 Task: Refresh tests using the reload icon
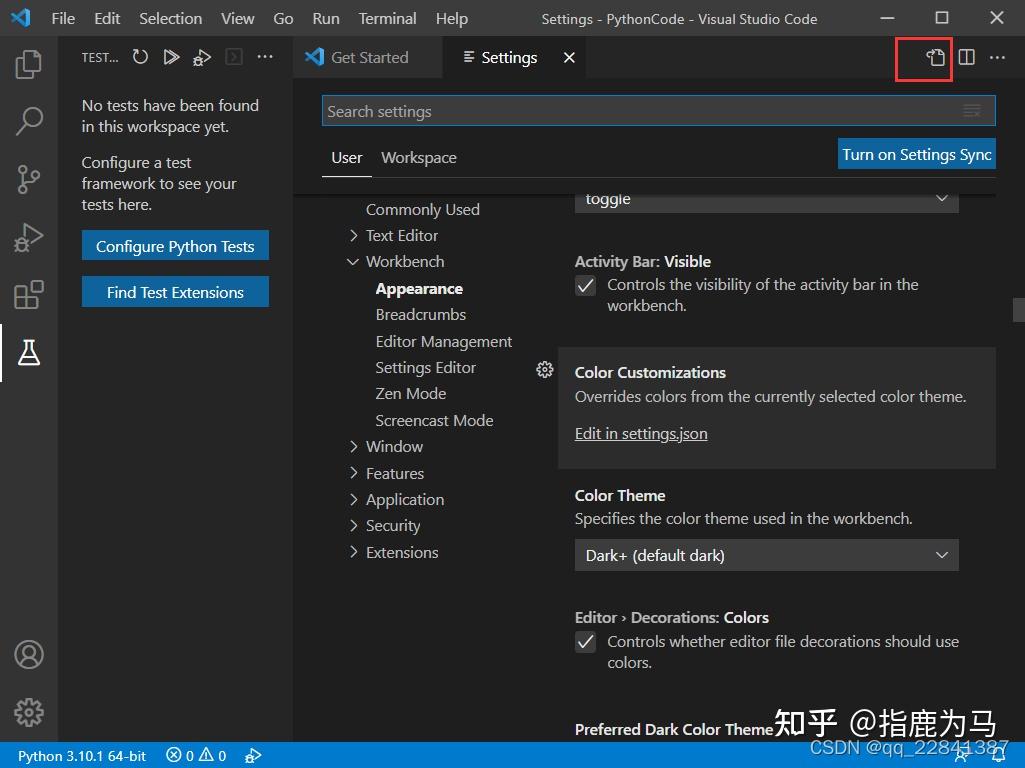(x=140, y=57)
